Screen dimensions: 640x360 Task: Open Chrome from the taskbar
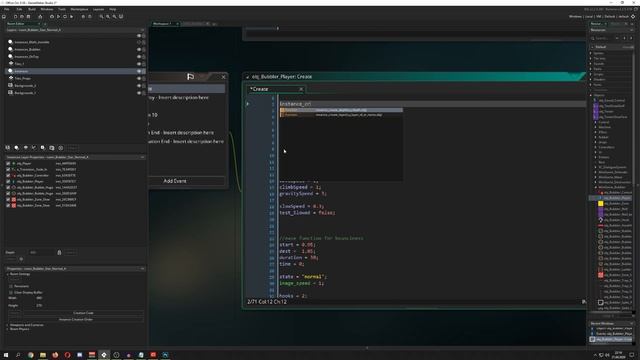tap(31, 355)
